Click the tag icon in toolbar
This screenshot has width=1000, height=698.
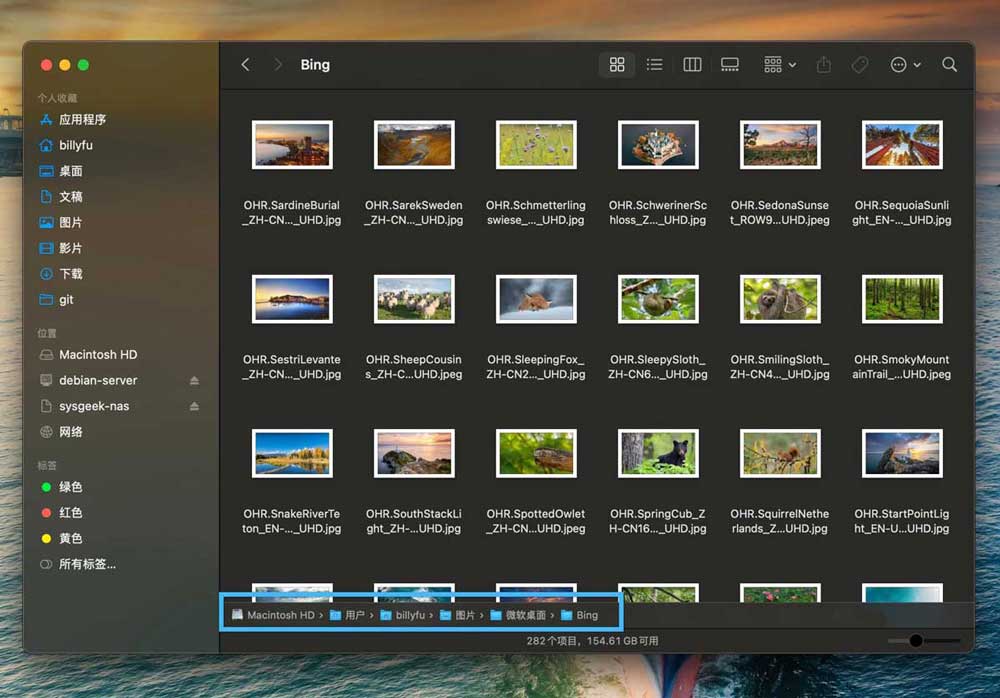[860, 65]
